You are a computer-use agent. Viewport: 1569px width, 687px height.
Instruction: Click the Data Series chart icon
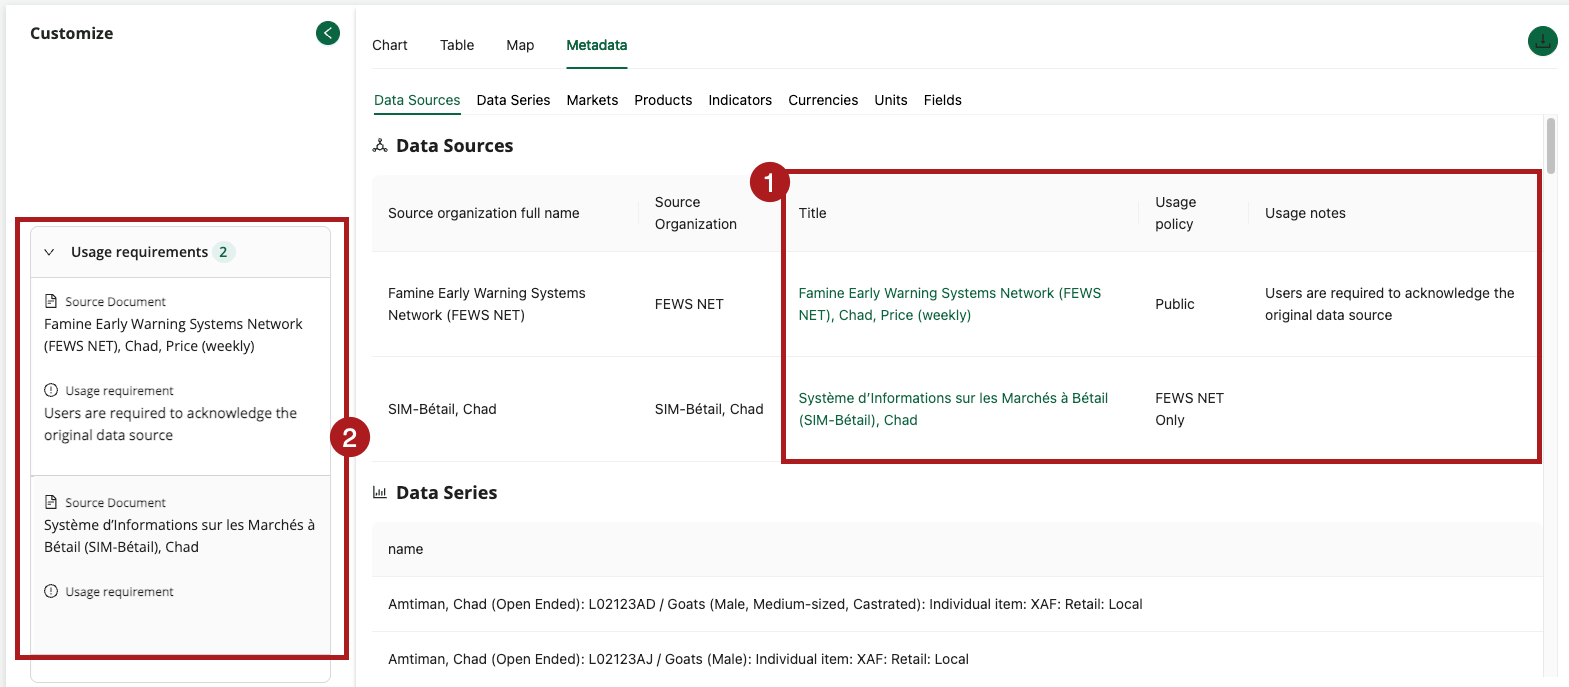point(380,492)
